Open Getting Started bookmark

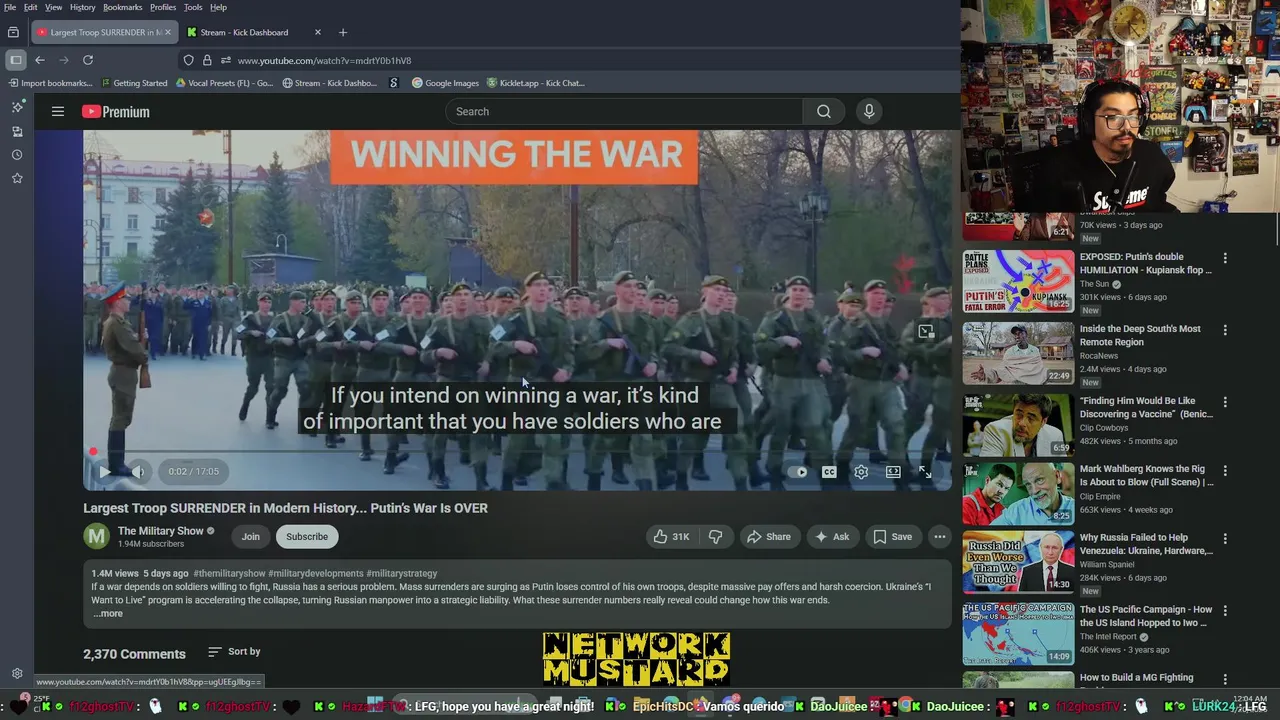133,83
